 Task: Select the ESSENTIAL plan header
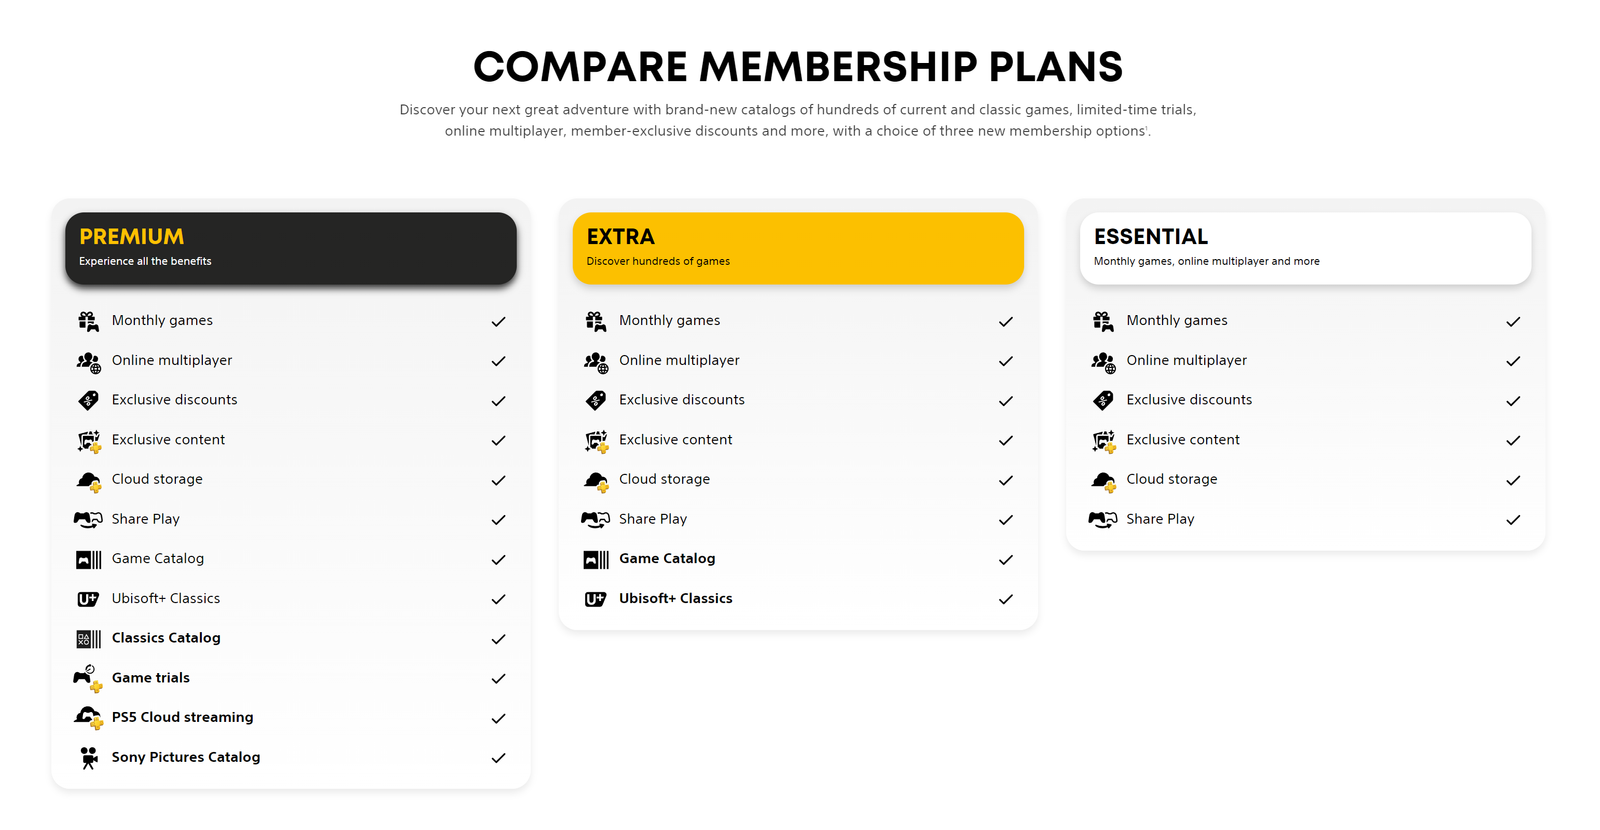click(x=1305, y=248)
